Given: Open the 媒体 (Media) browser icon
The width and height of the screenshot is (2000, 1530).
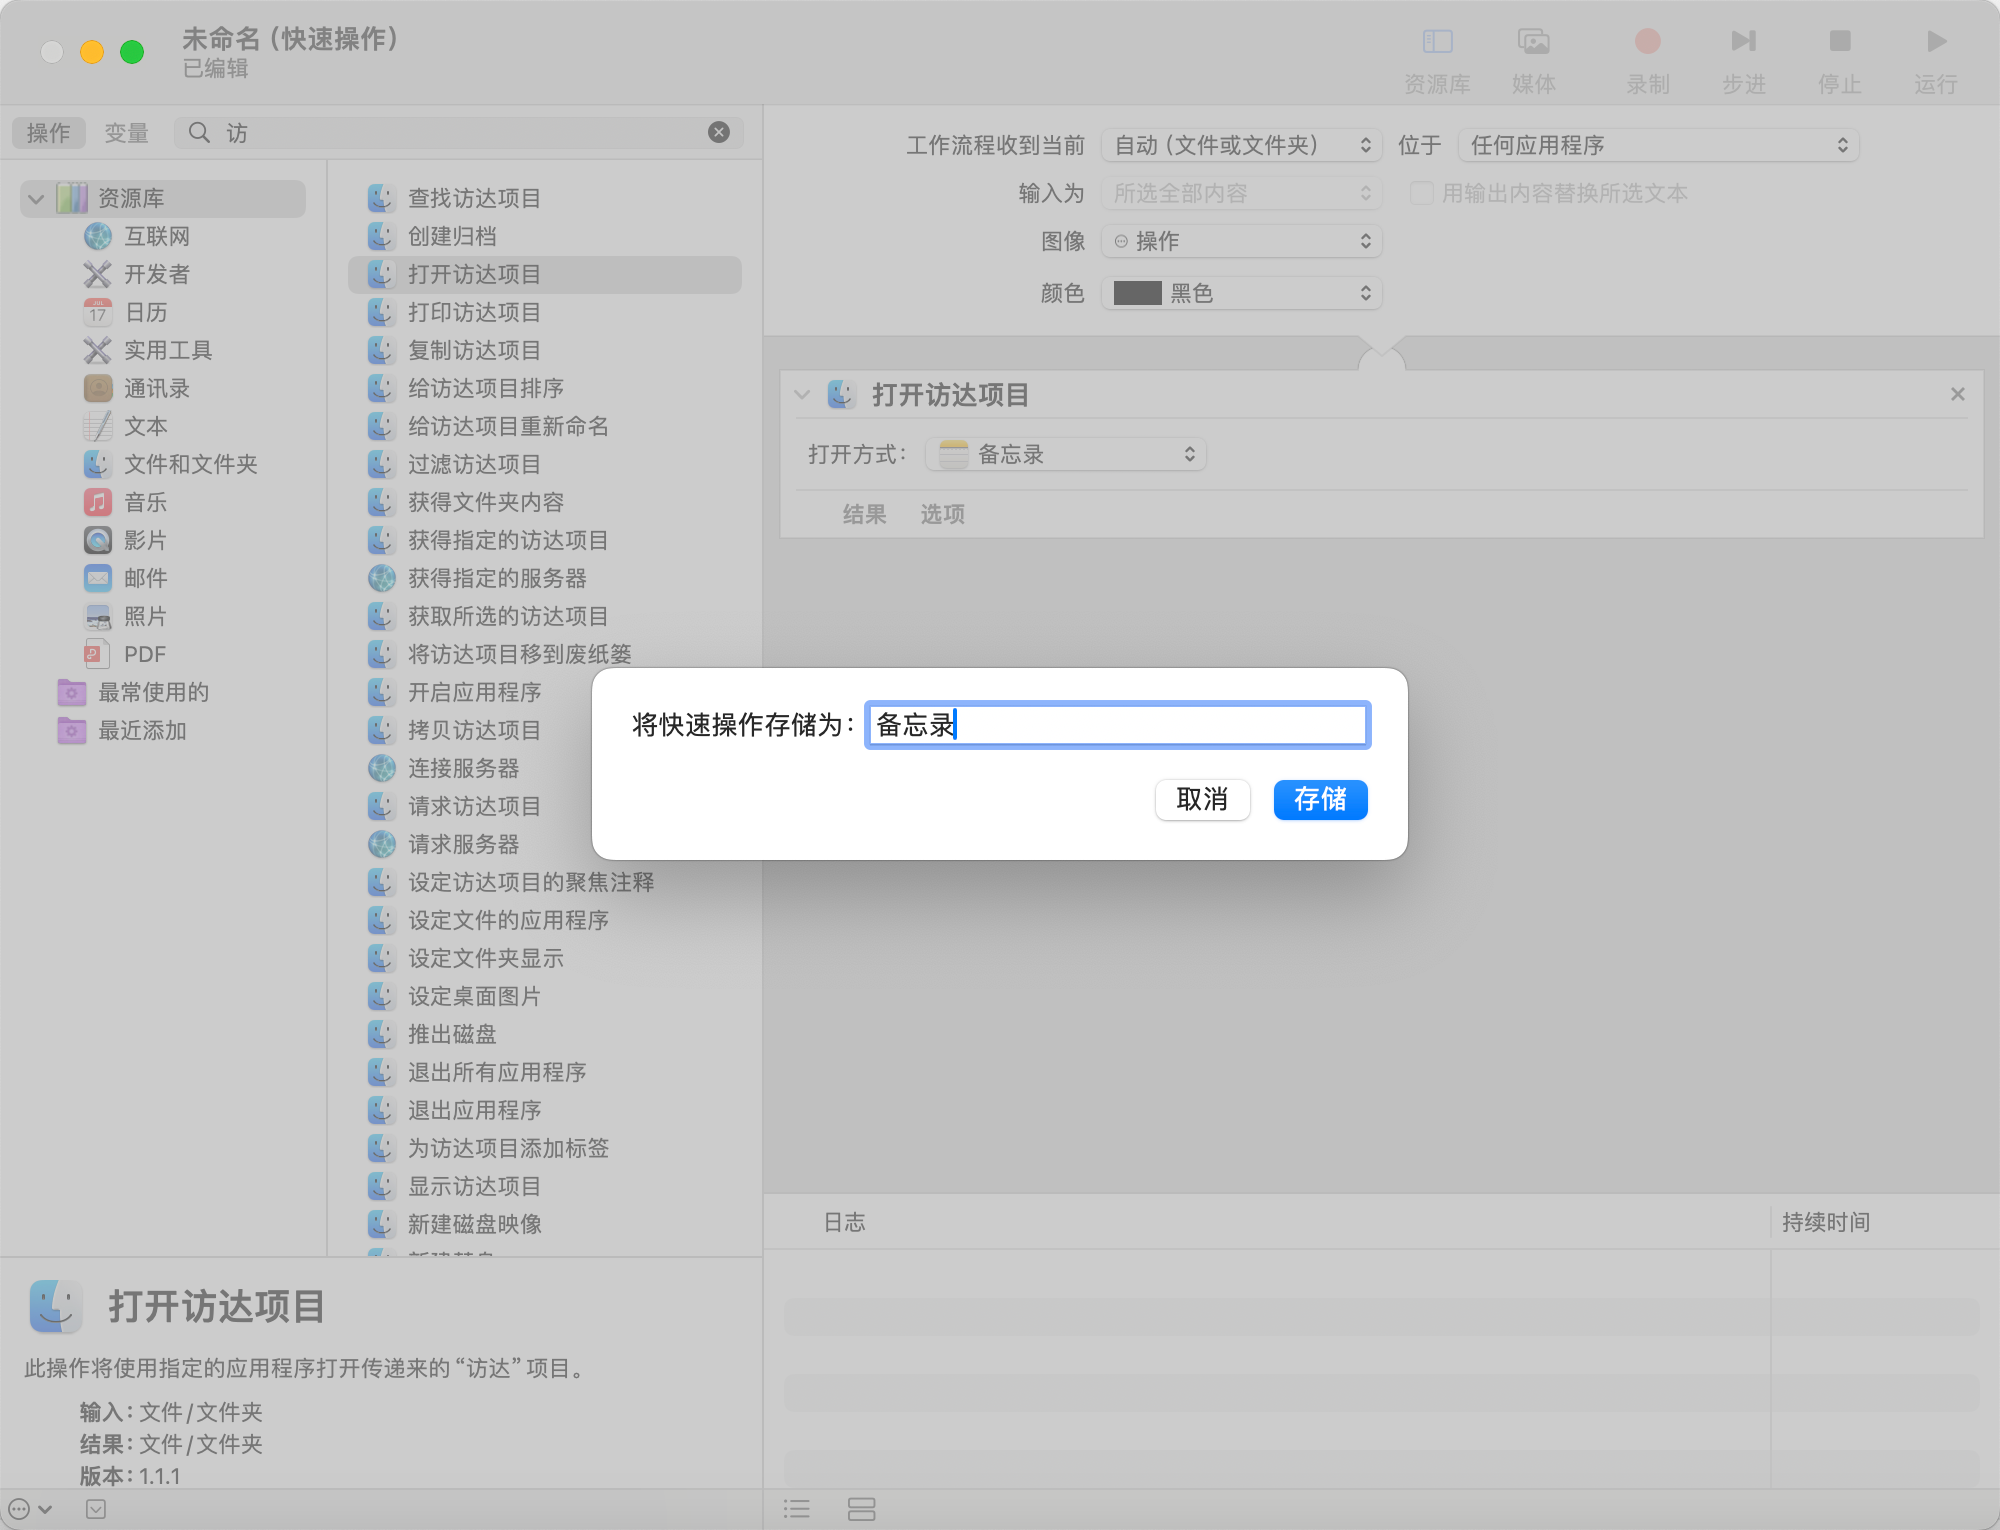Looking at the screenshot, I should pyautogui.click(x=1534, y=40).
